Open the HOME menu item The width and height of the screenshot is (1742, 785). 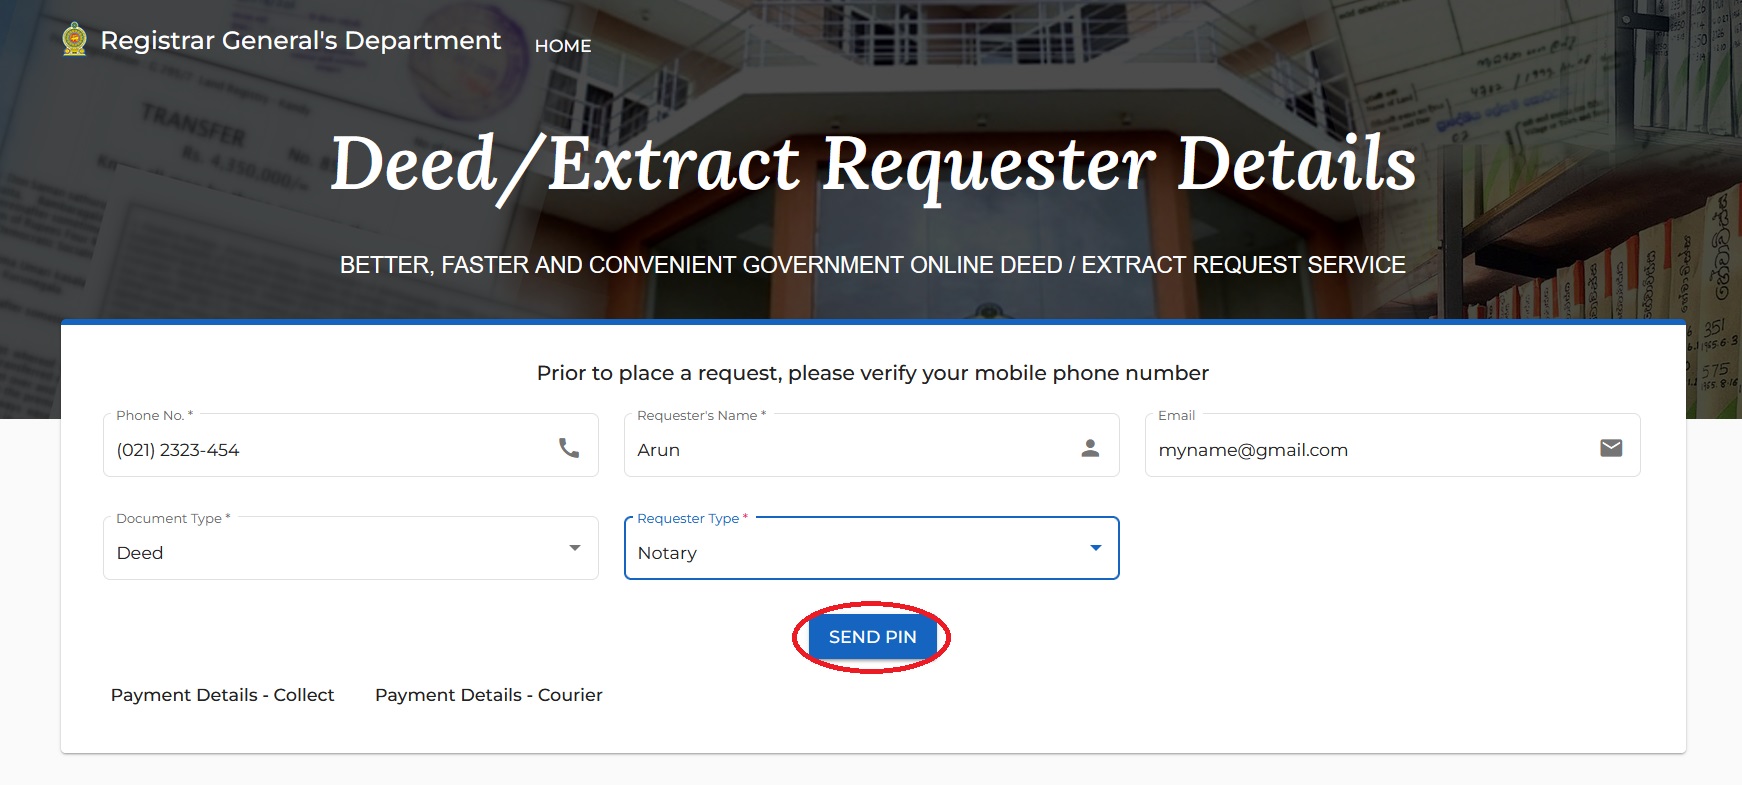pyautogui.click(x=563, y=46)
